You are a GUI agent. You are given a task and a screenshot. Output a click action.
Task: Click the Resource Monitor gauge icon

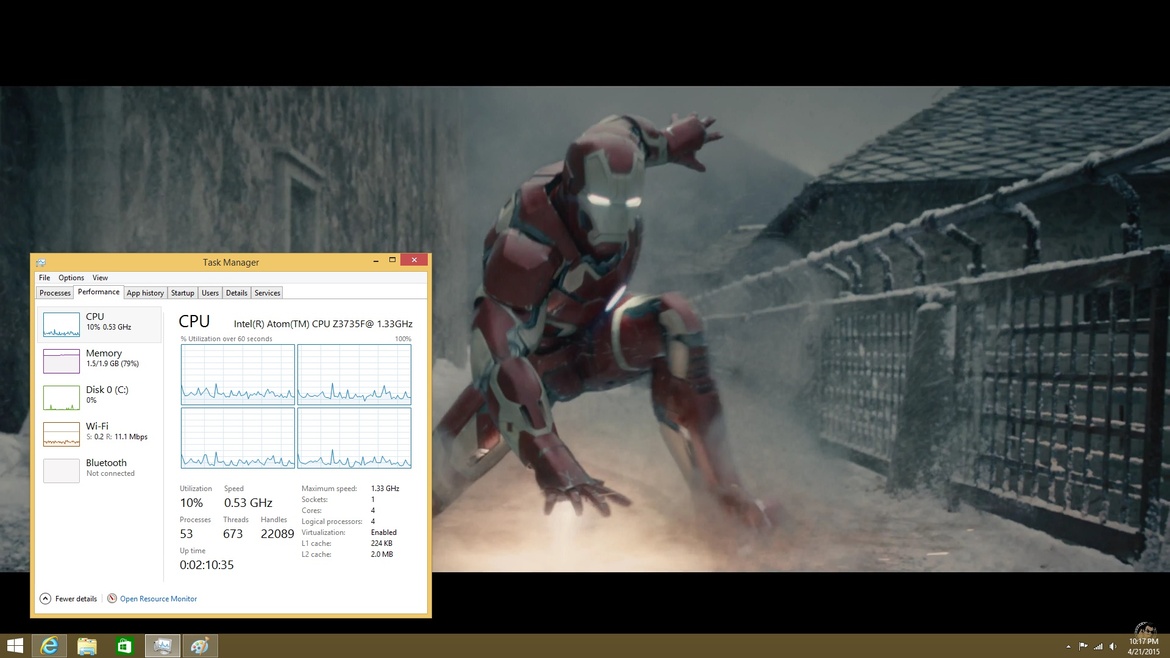[112, 598]
